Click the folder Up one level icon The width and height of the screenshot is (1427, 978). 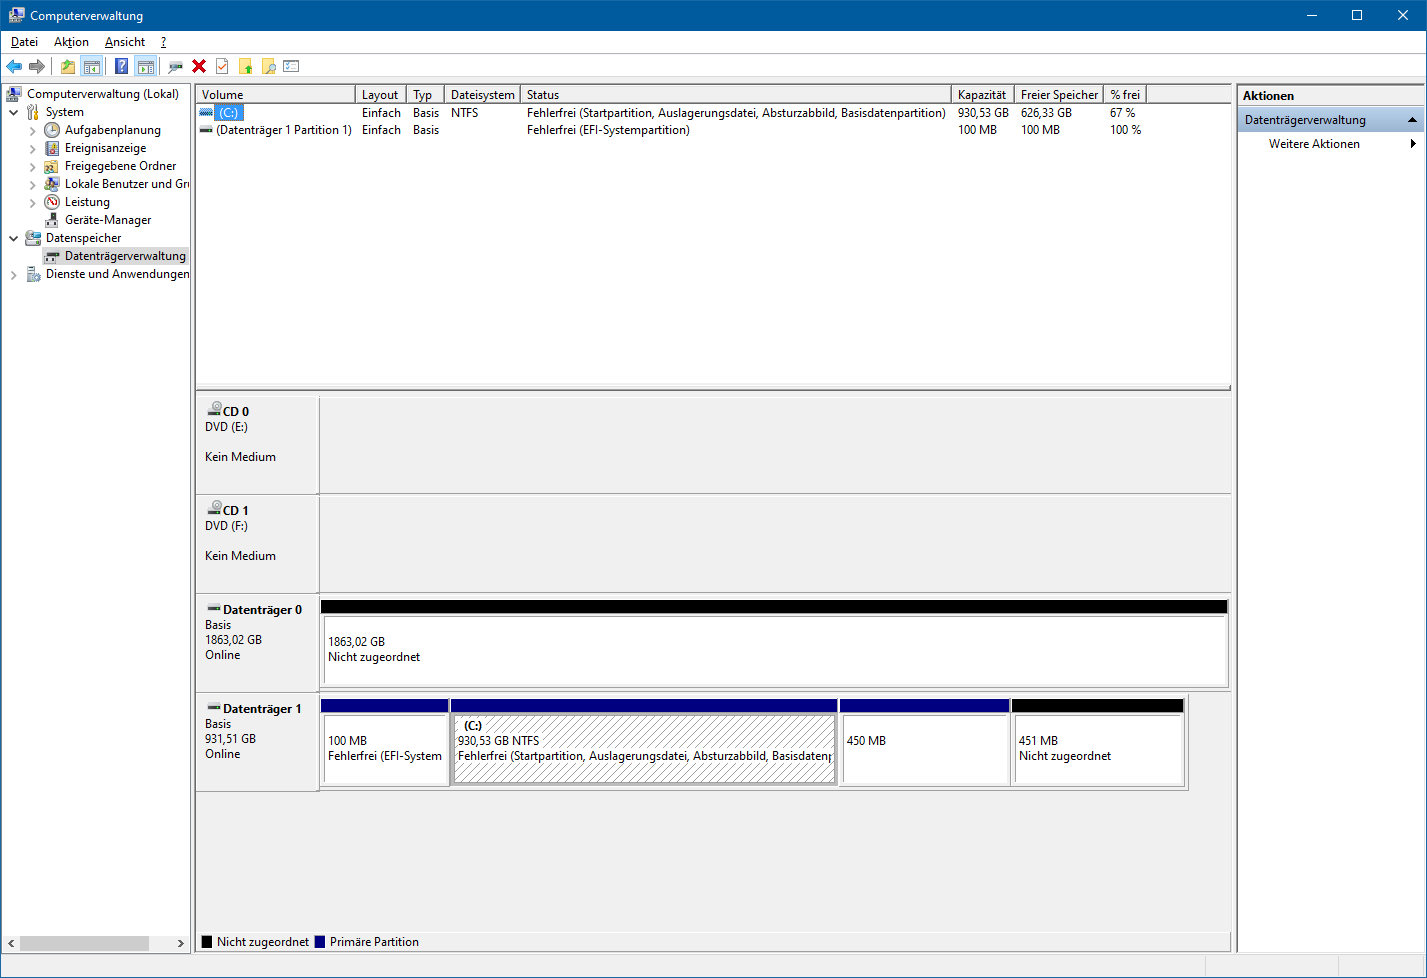tap(67, 66)
